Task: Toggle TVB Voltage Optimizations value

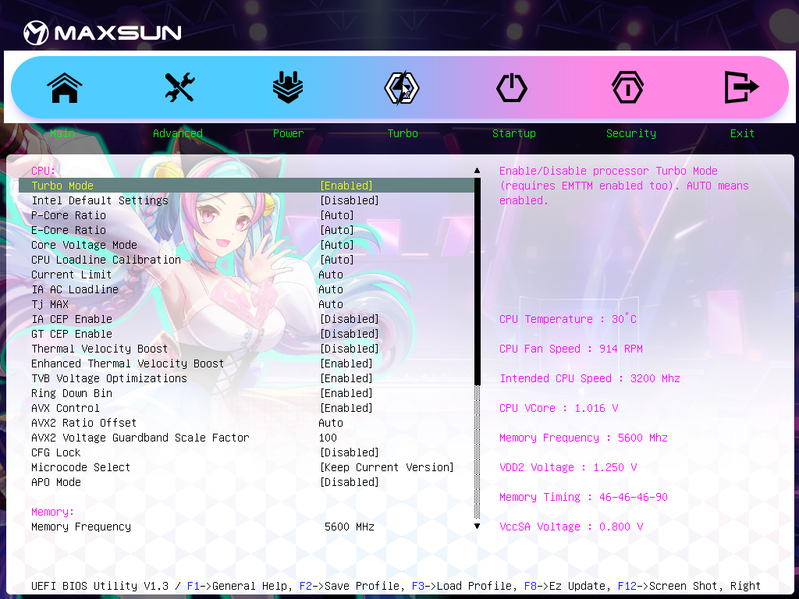Action: pyautogui.click(x=347, y=378)
